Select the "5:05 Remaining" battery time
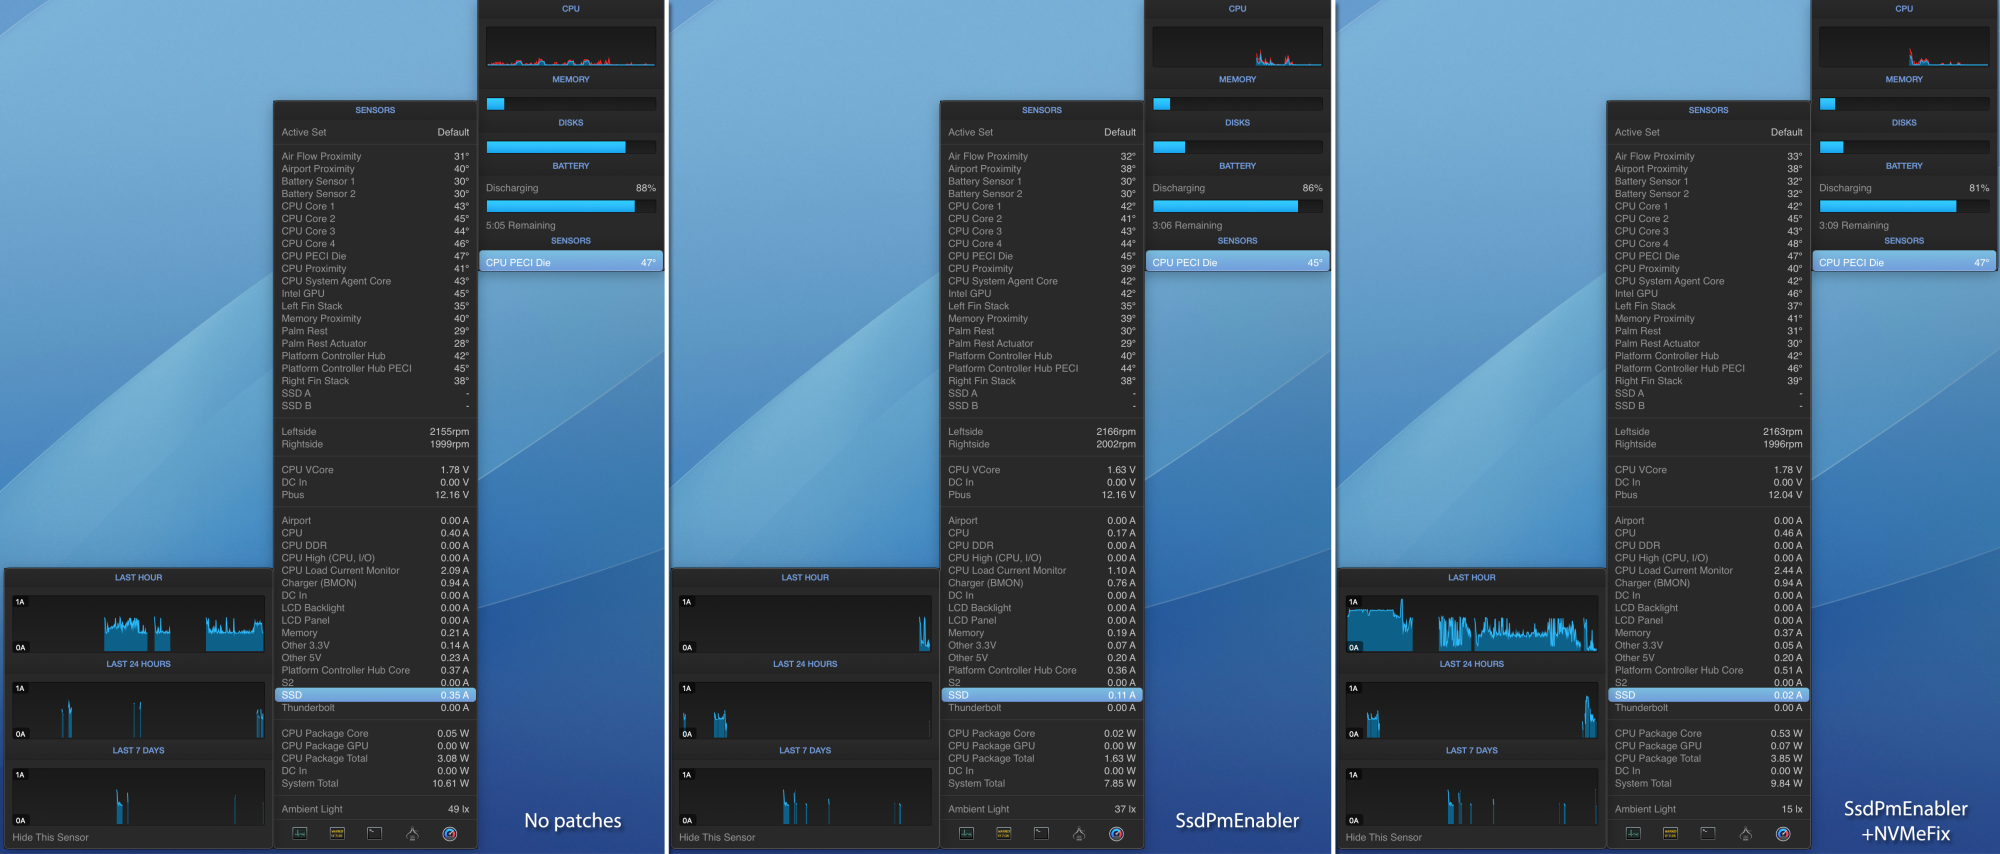2000x854 pixels. click(x=520, y=226)
